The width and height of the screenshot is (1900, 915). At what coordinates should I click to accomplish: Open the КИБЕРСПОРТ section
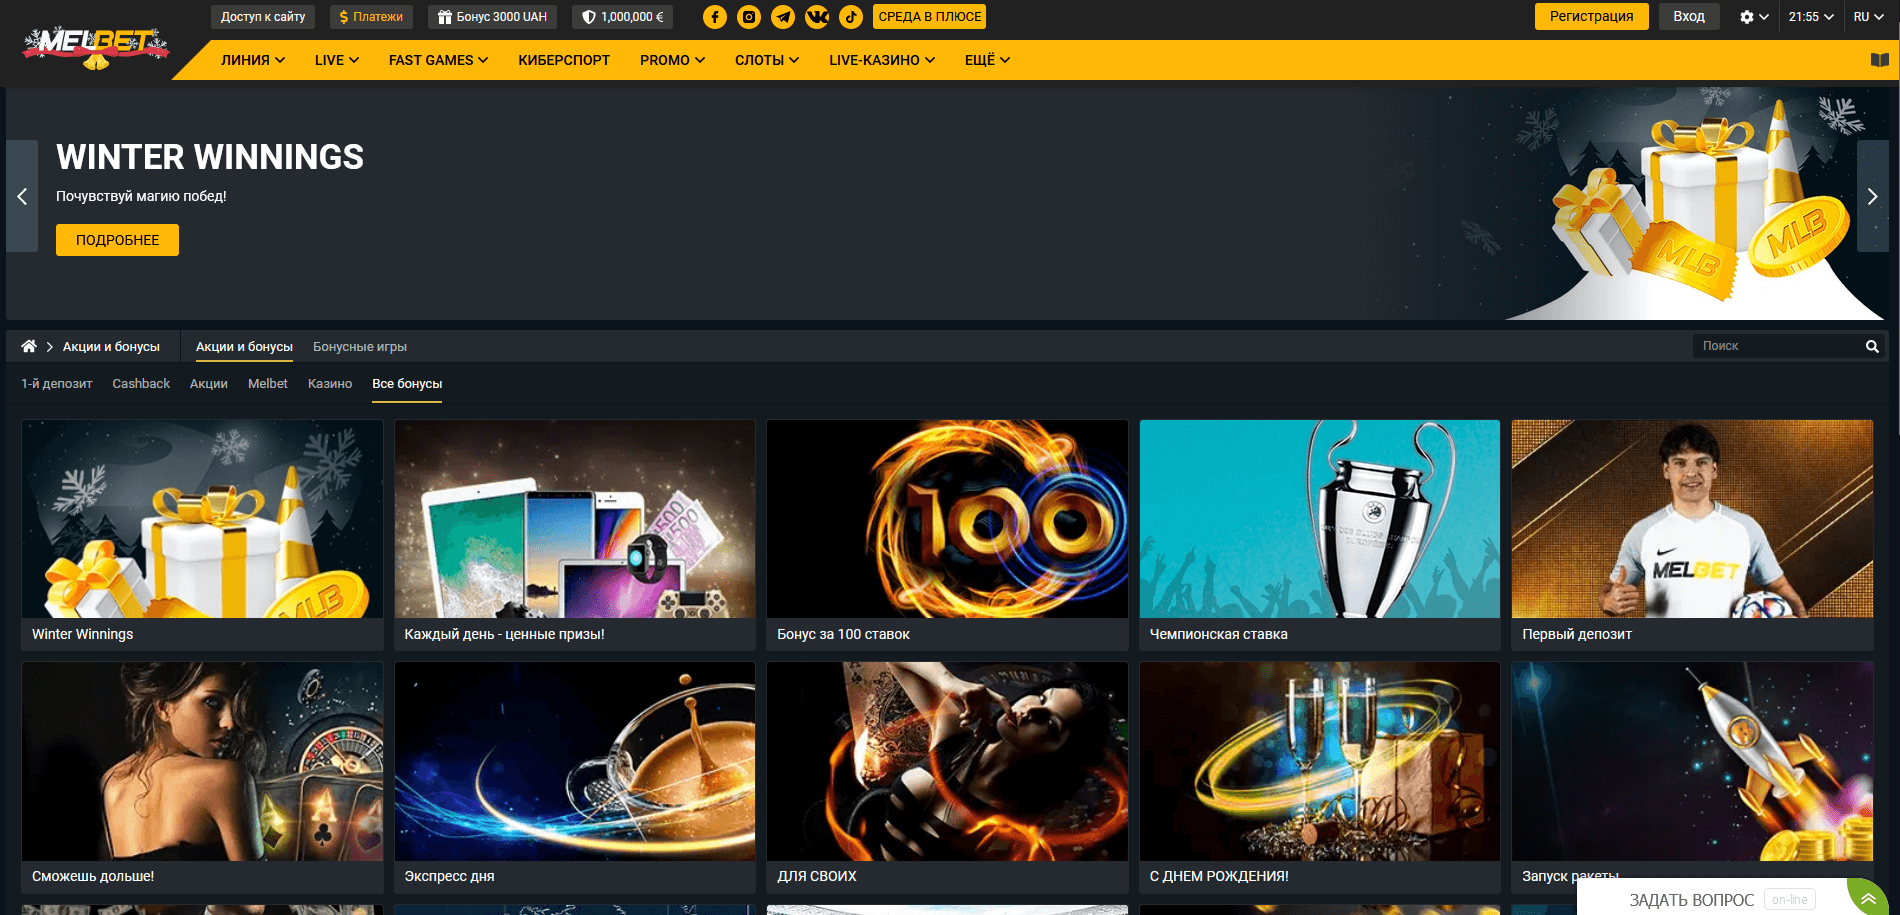coord(564,60)
